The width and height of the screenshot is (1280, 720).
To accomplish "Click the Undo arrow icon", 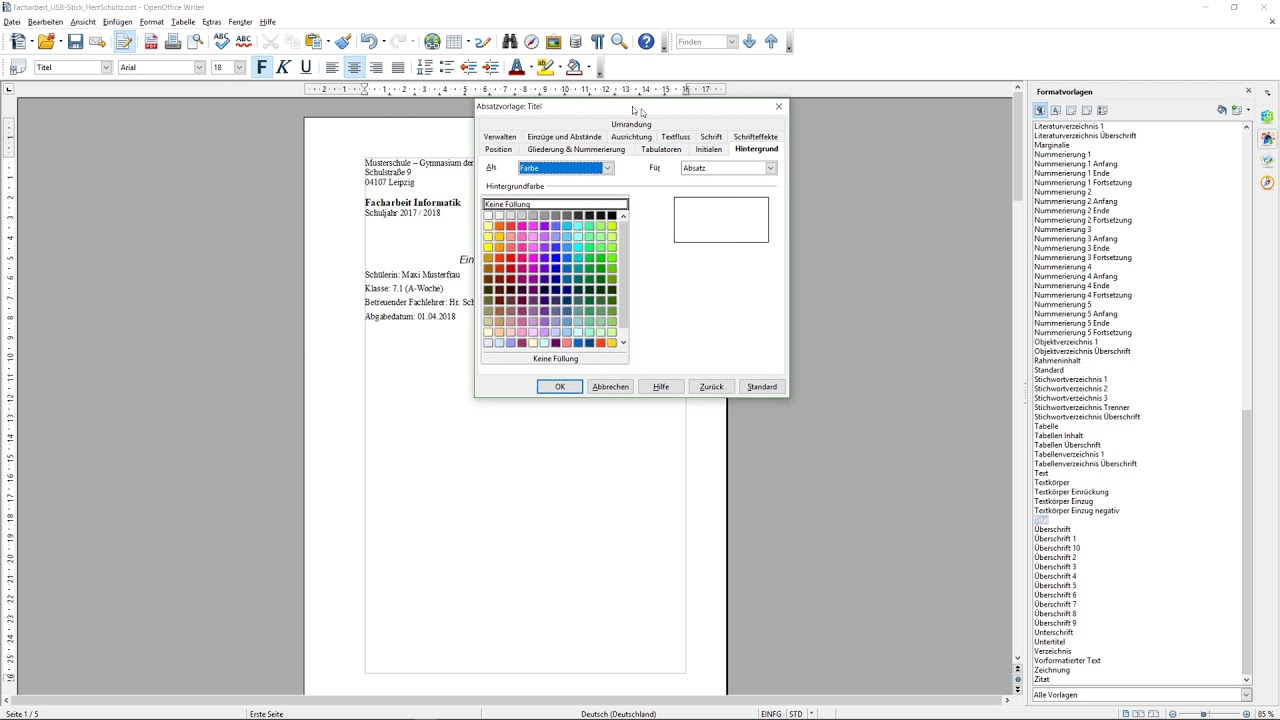I will pos(368,42).
